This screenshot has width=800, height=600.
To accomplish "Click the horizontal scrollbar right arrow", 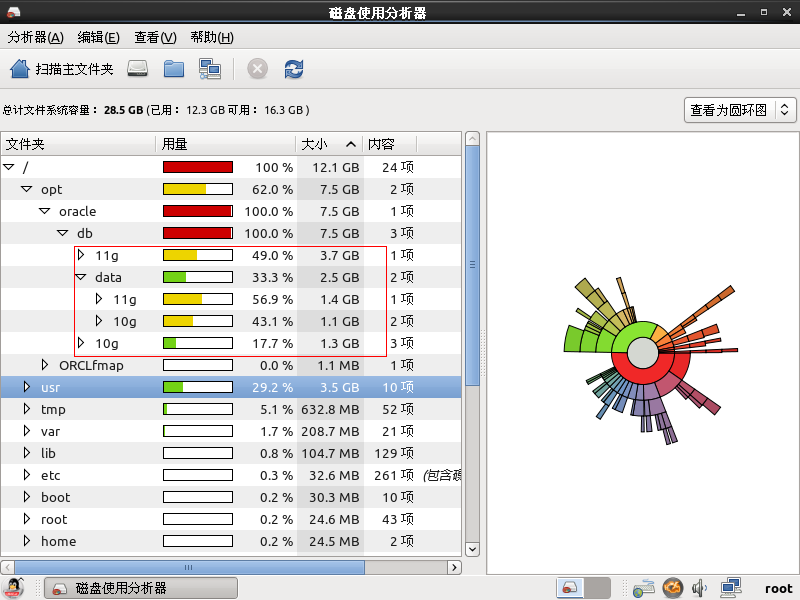I will click(x=454, y=567).
